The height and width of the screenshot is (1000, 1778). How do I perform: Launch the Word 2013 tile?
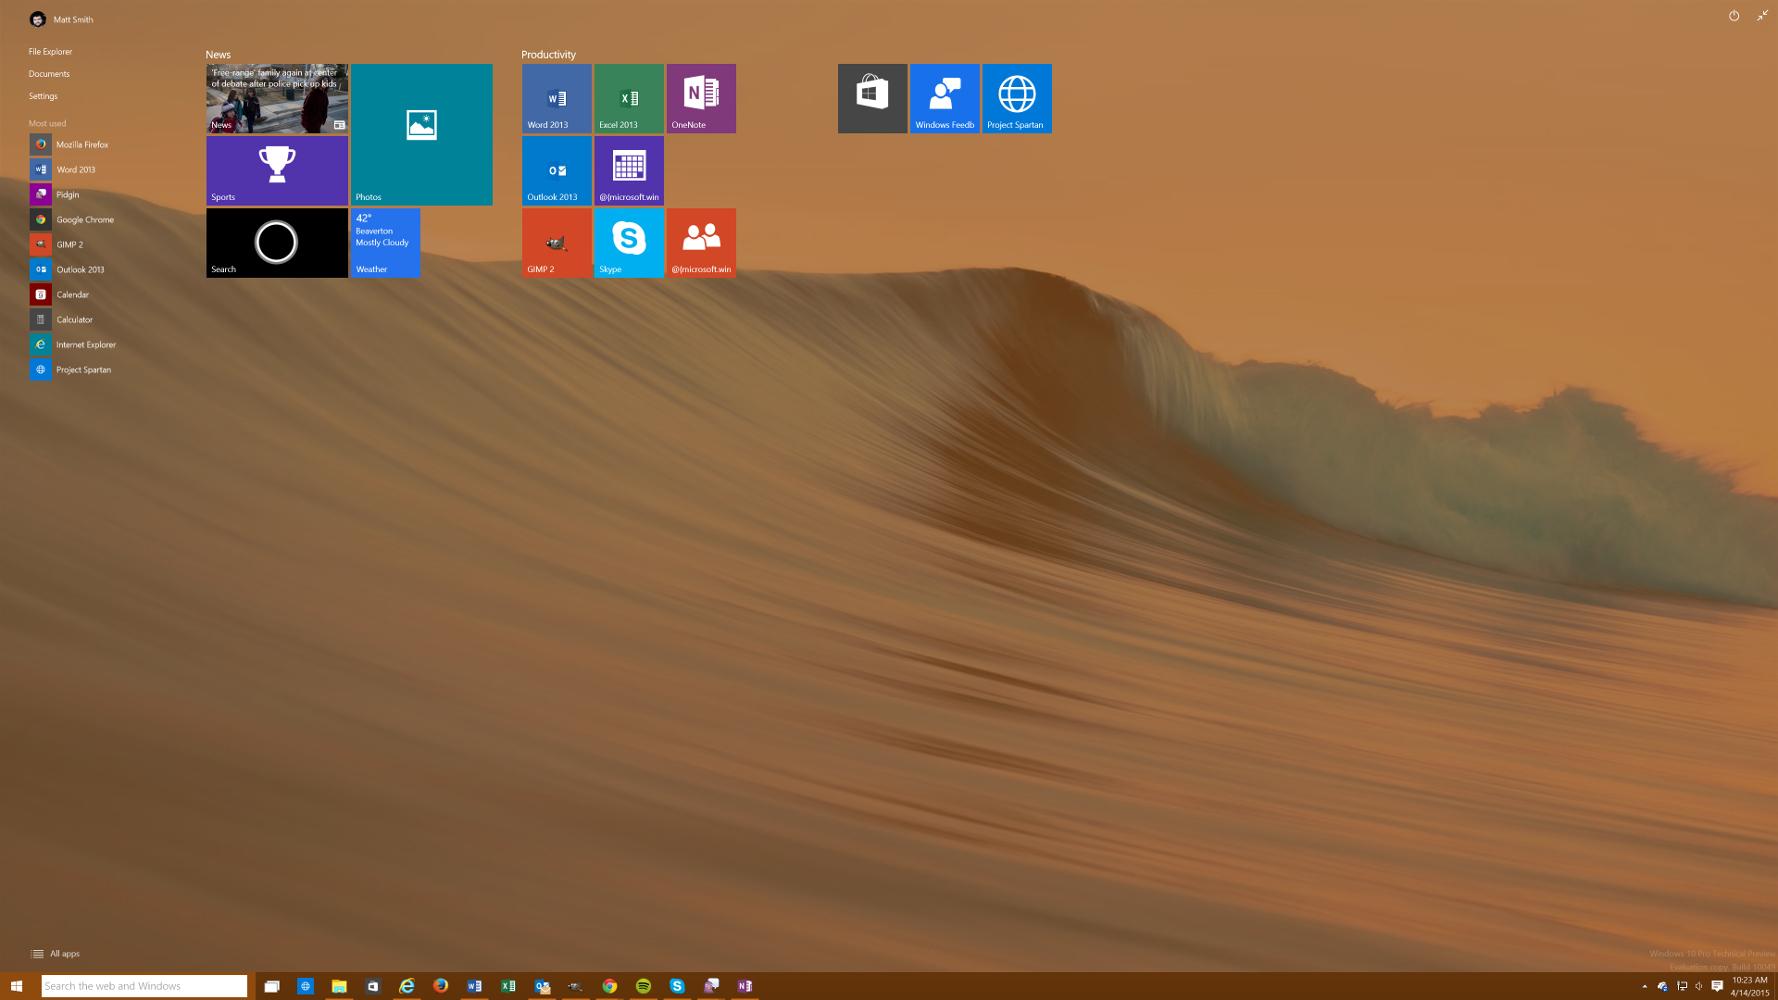tap(556, 98)
